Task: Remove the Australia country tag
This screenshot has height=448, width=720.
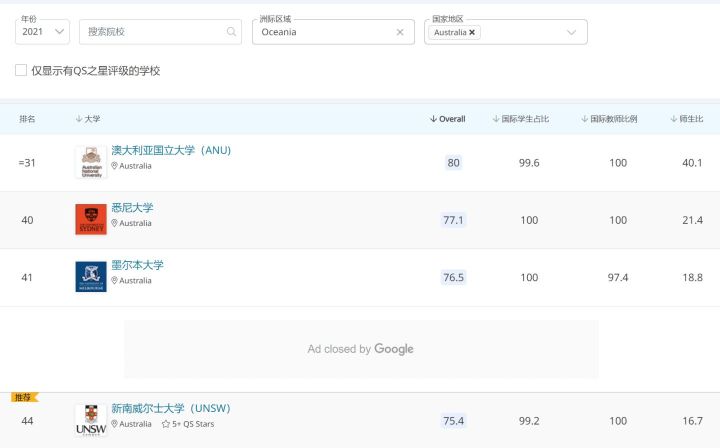Action: 472,32
